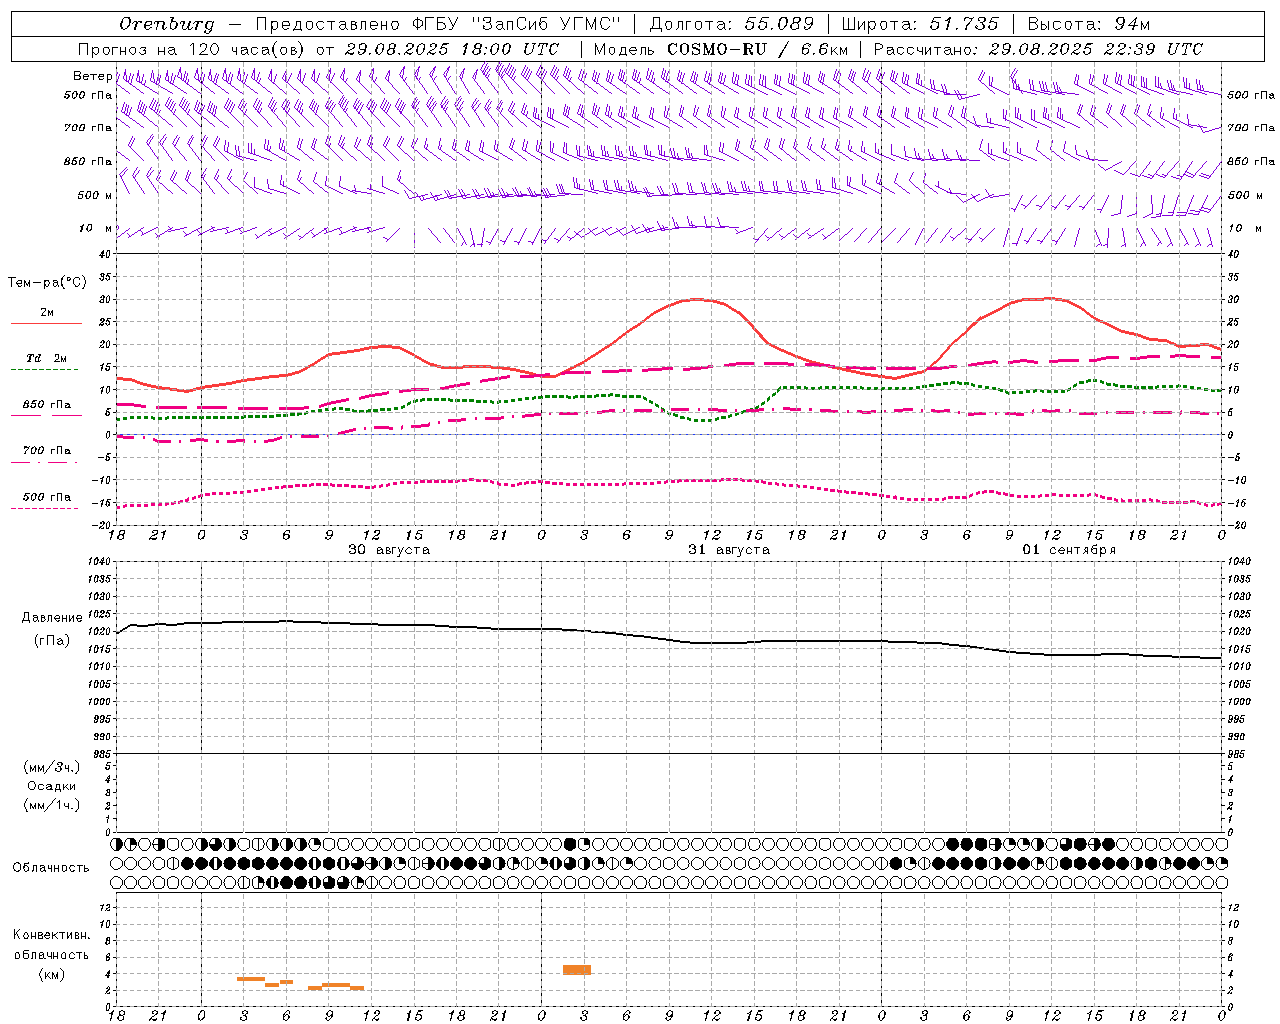Click the Облачность panel label
Viewport: 1280px width, 1024px height.
click(51, 868)
